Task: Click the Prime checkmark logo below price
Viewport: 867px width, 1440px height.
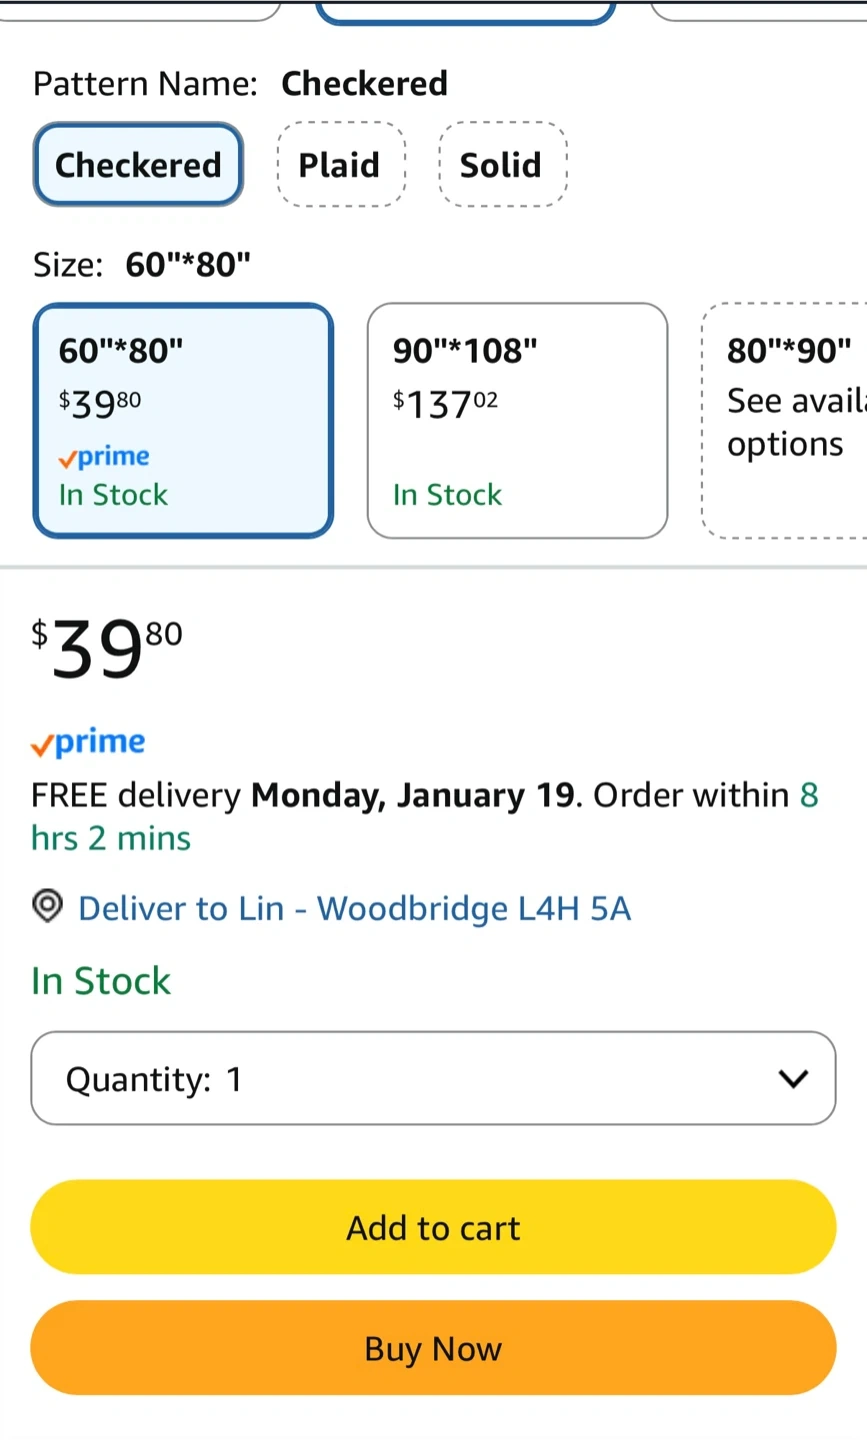Action: pos(88,742)
